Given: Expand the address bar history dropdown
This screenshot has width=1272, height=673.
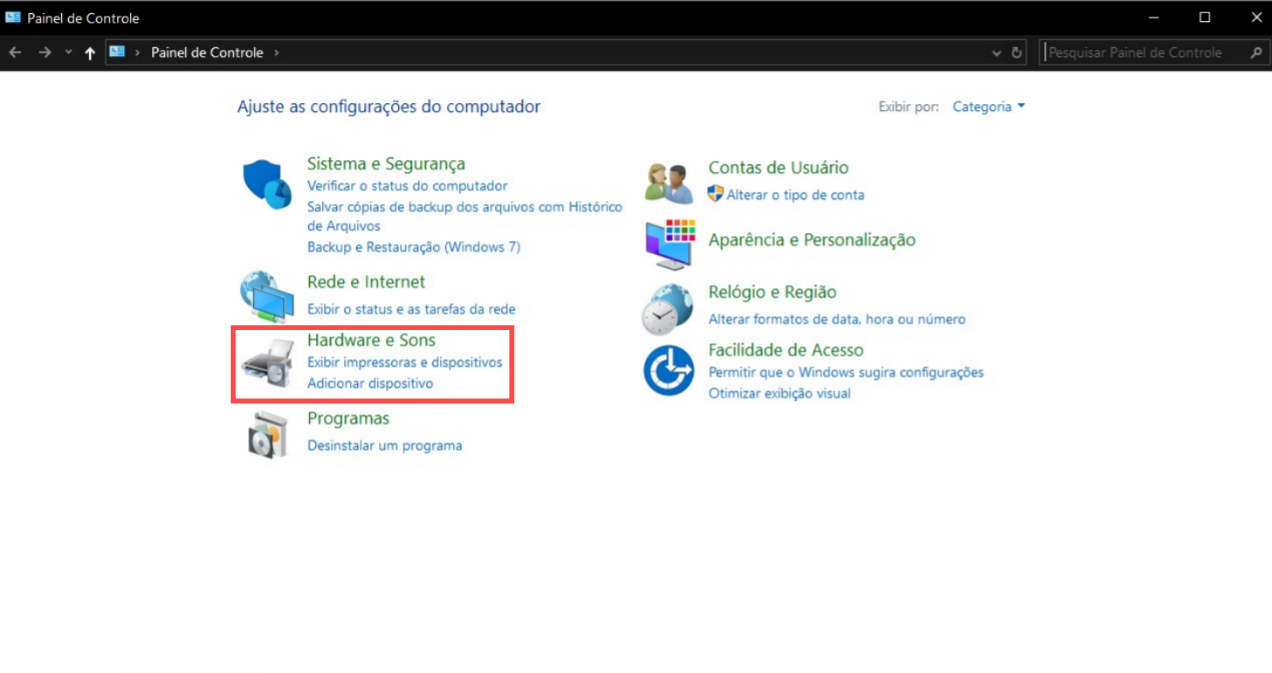Looking at the screenshot, I should (996, 53).
